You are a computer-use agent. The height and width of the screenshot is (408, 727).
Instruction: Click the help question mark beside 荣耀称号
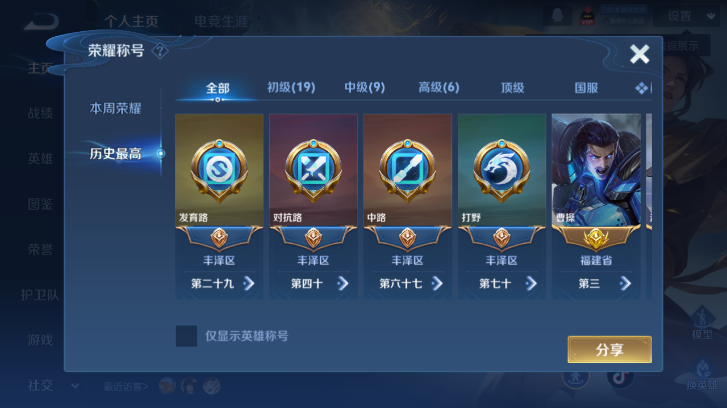click(x=160, y=51)
